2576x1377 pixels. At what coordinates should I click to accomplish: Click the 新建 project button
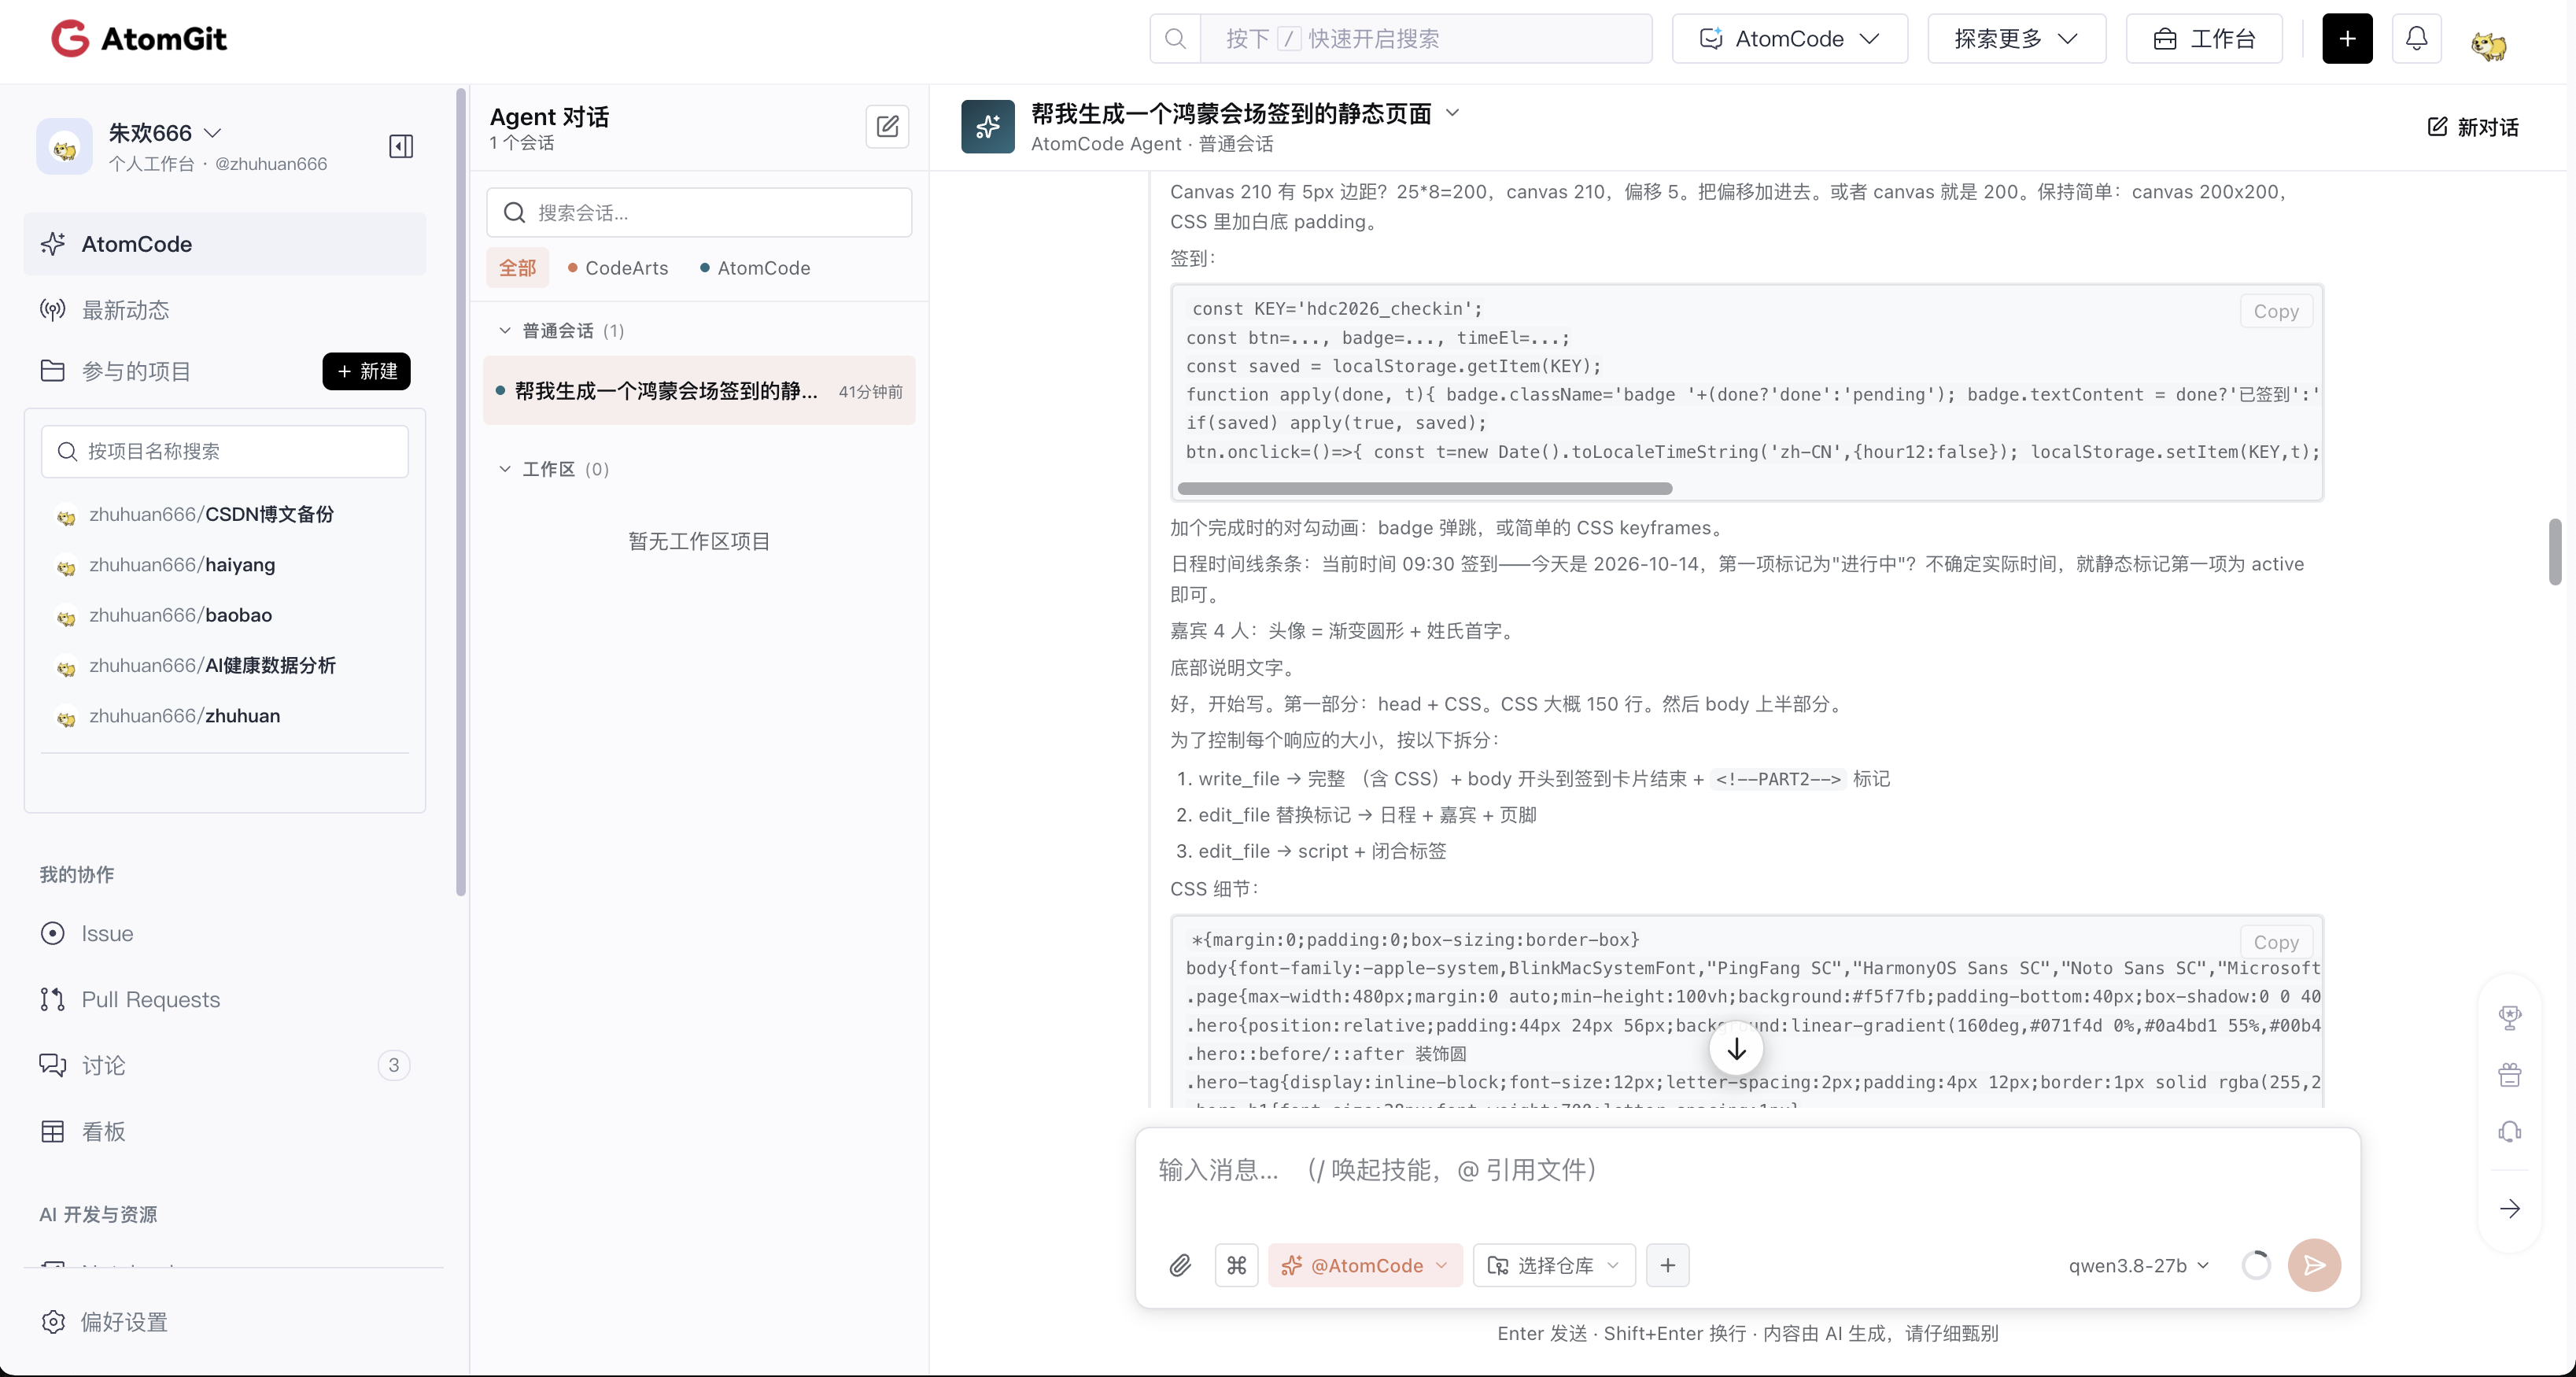[x=366, y=371]
